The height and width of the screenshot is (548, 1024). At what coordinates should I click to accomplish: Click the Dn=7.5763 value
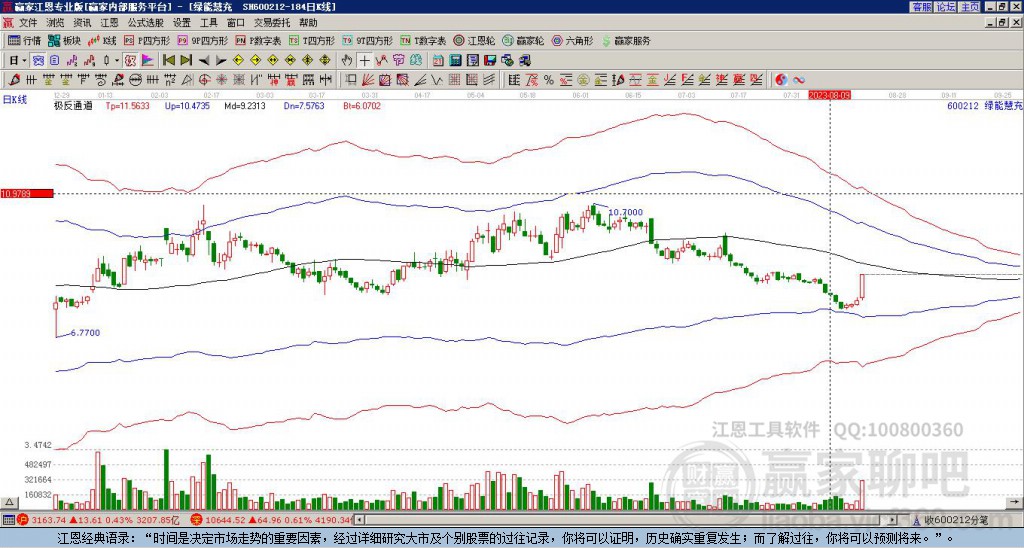tap(302, 106)
